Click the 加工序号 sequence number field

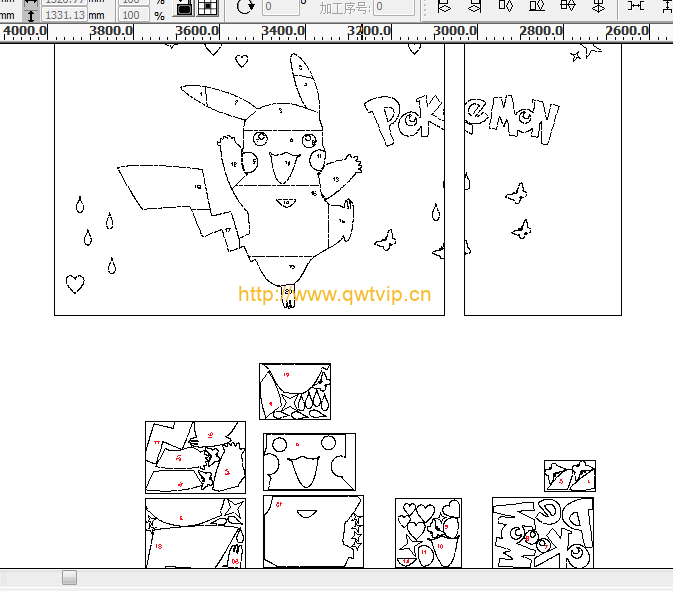(394, 7)
